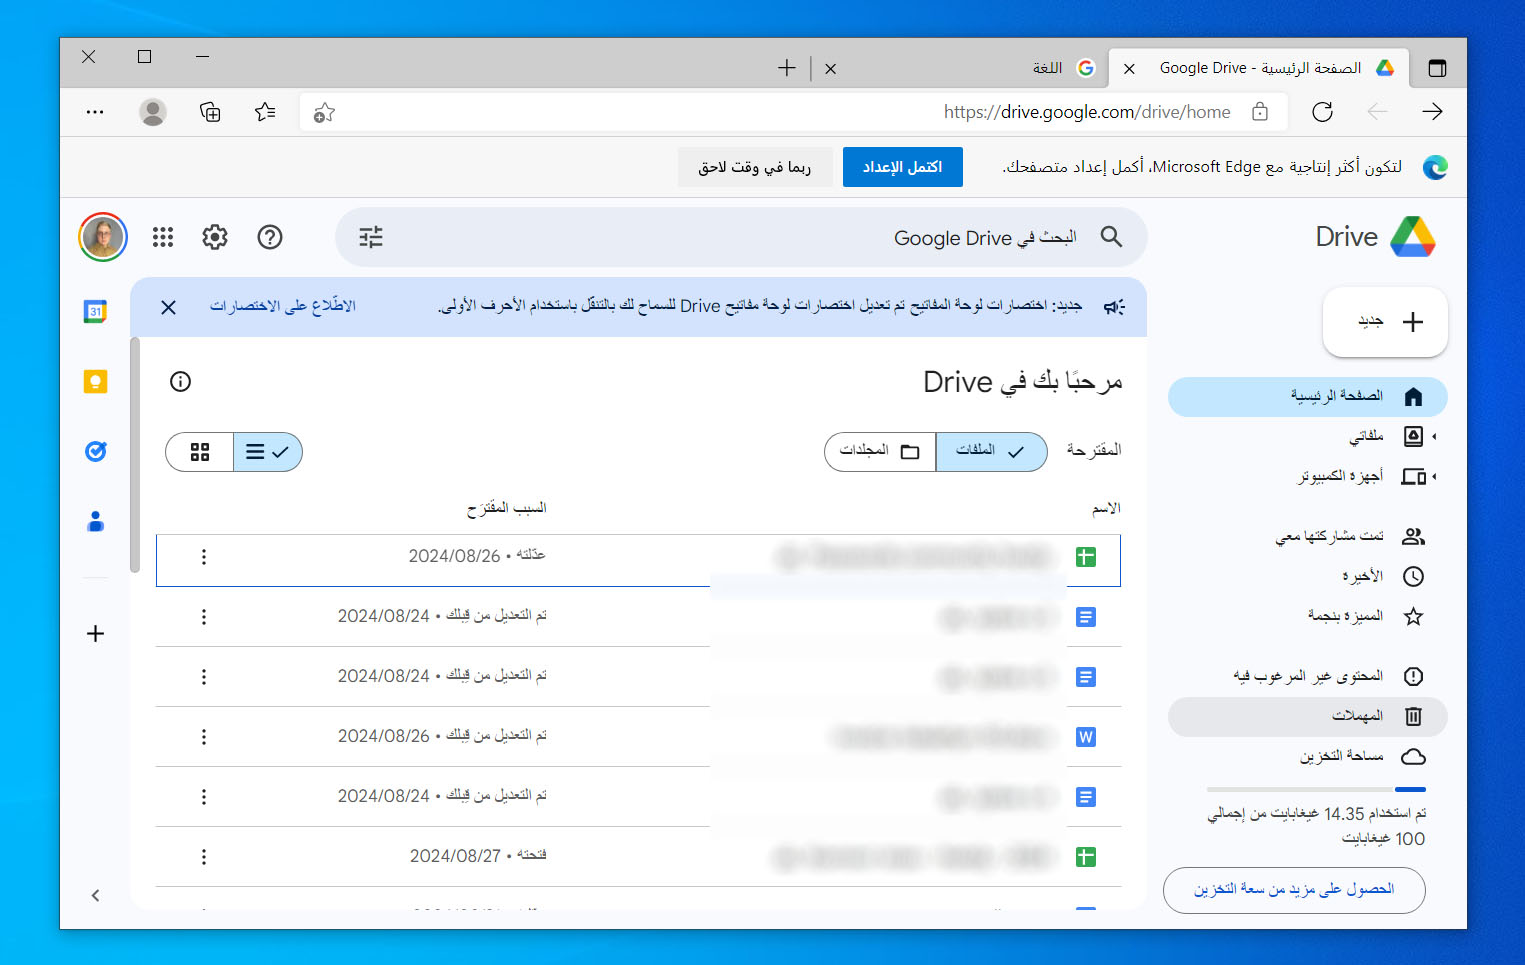Open more actions for فتحته 2024/08/27 row
Image resolution: width=1525 pixels, height=965 pixels.
(204, 857)
